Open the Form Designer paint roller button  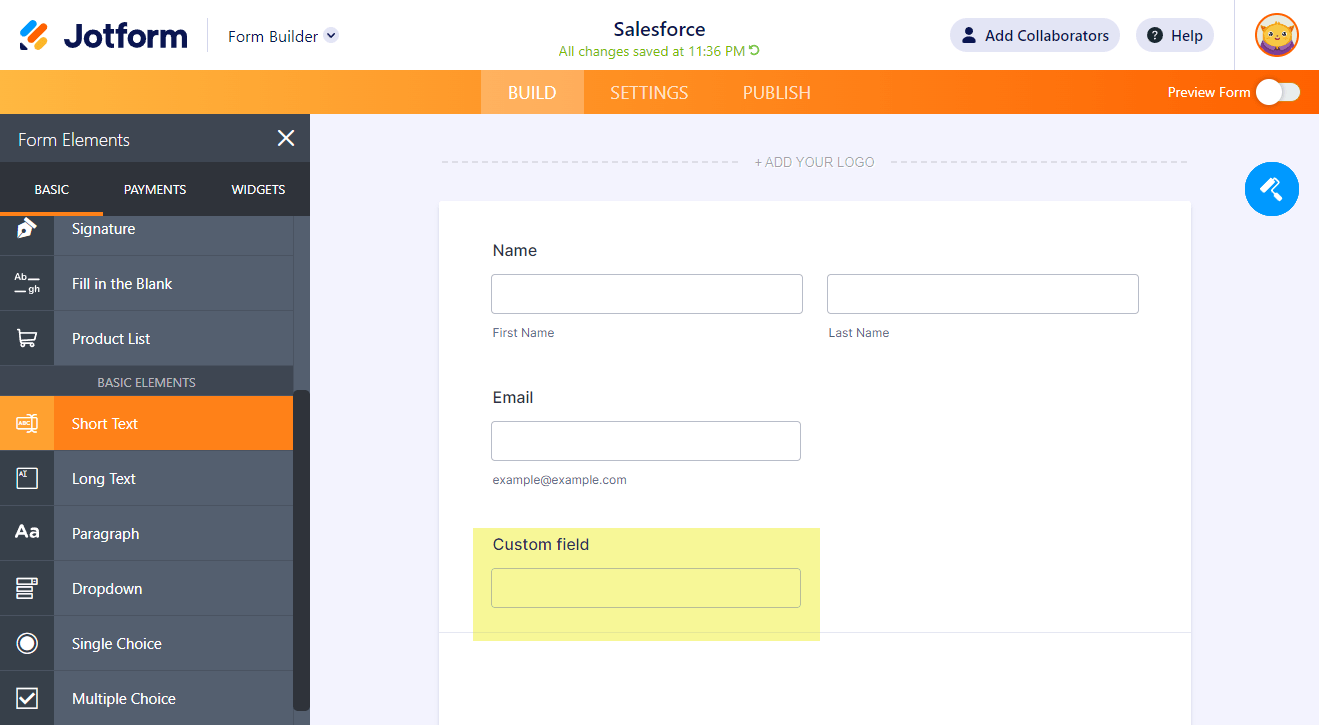click(1272, 188)
